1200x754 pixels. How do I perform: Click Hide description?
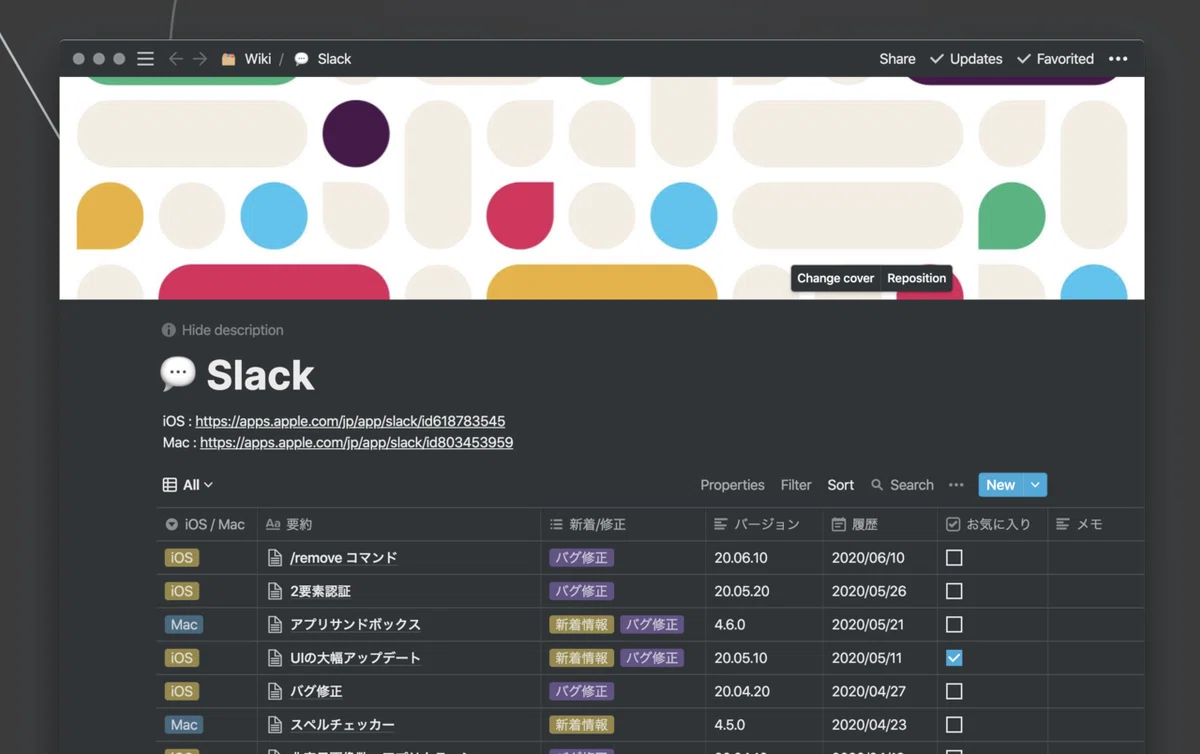coord(232,330)
